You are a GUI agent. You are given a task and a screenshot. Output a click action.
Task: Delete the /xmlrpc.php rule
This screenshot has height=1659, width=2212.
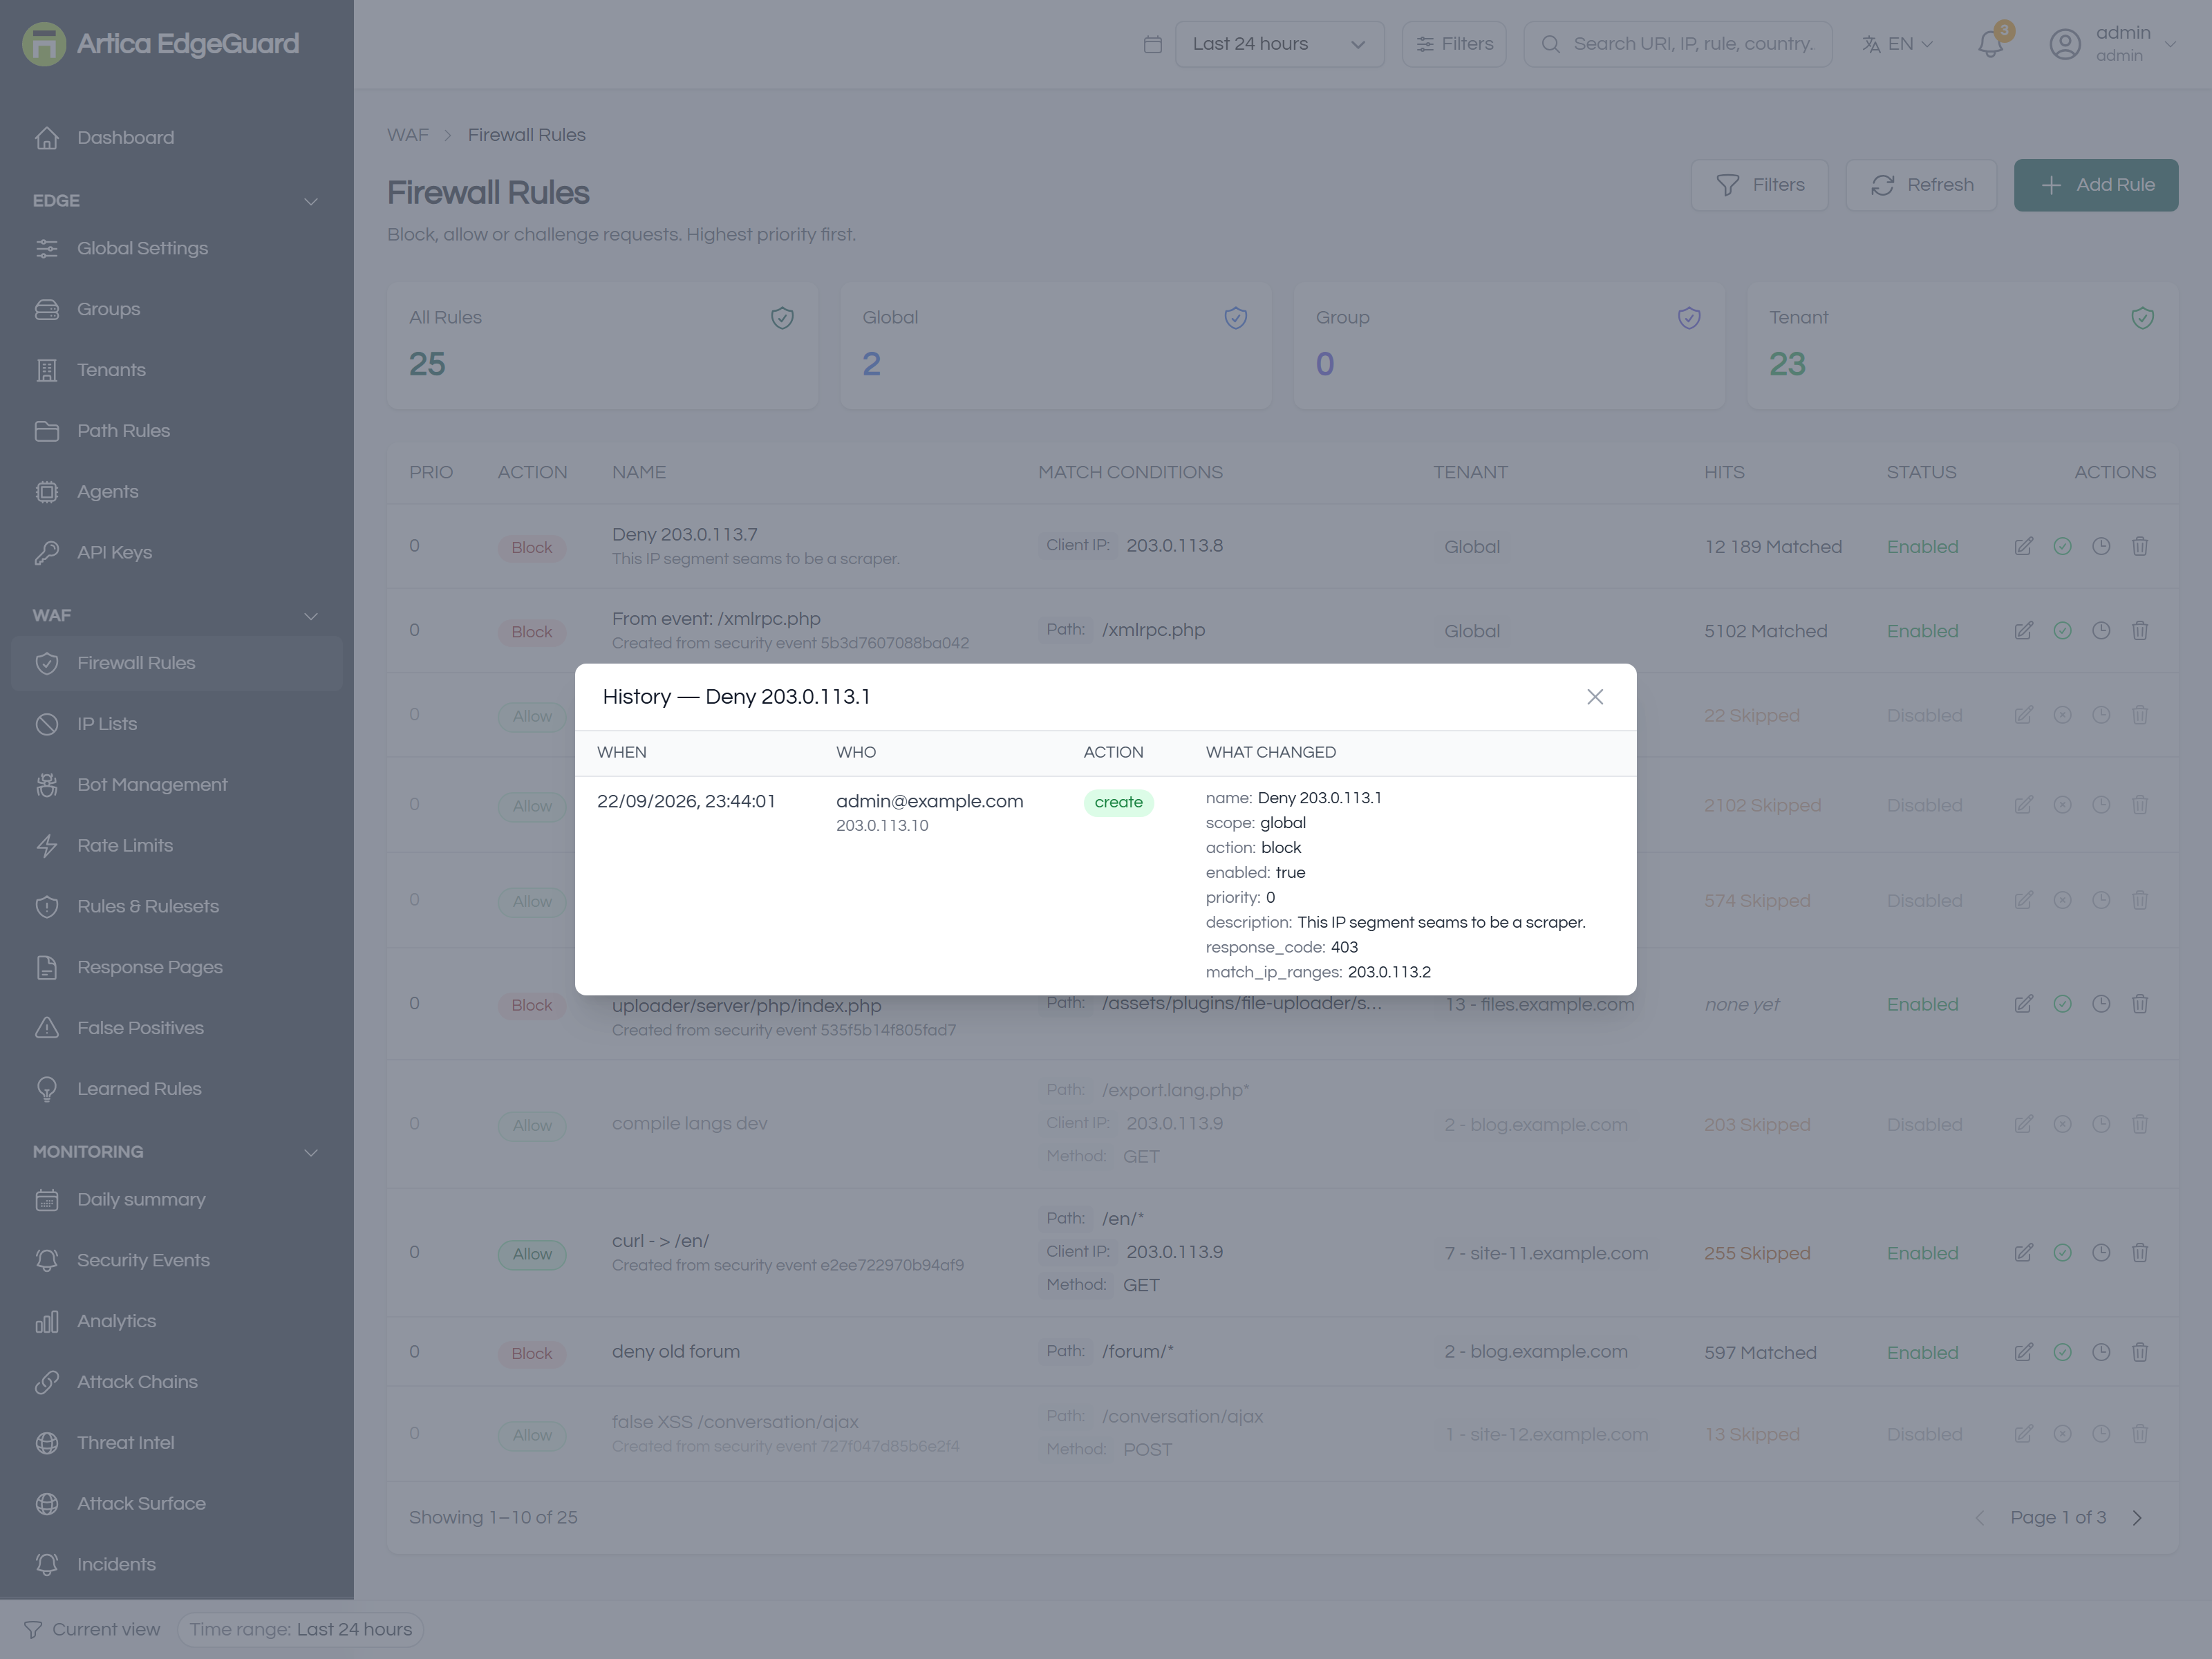[2140, 630]
